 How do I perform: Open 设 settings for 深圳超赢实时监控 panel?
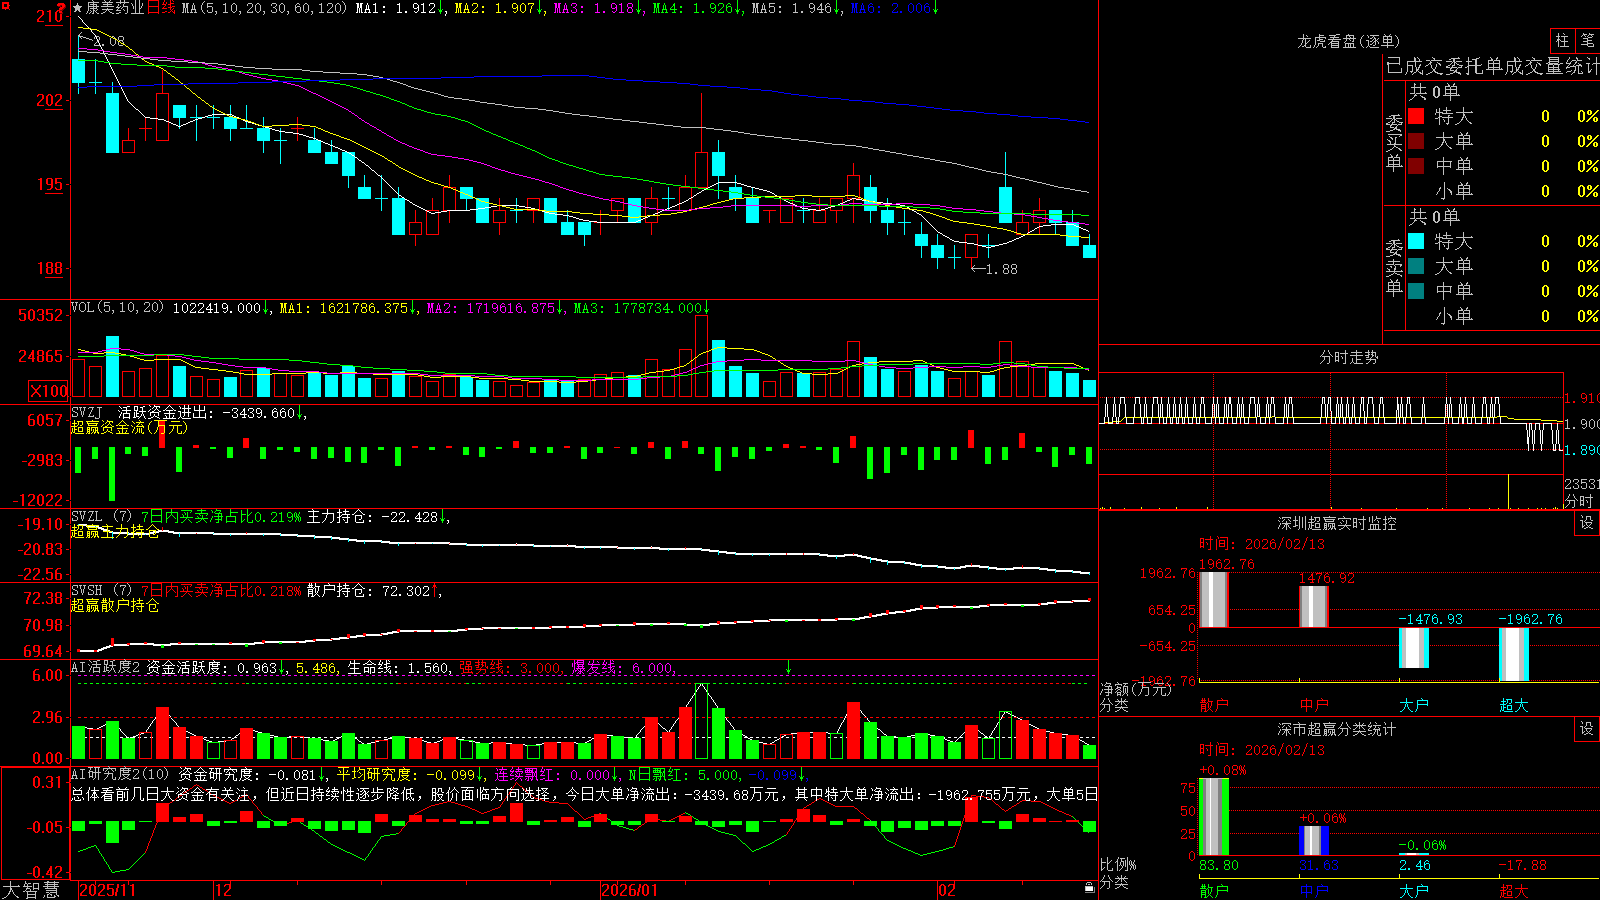click(x=1587, y=523)
